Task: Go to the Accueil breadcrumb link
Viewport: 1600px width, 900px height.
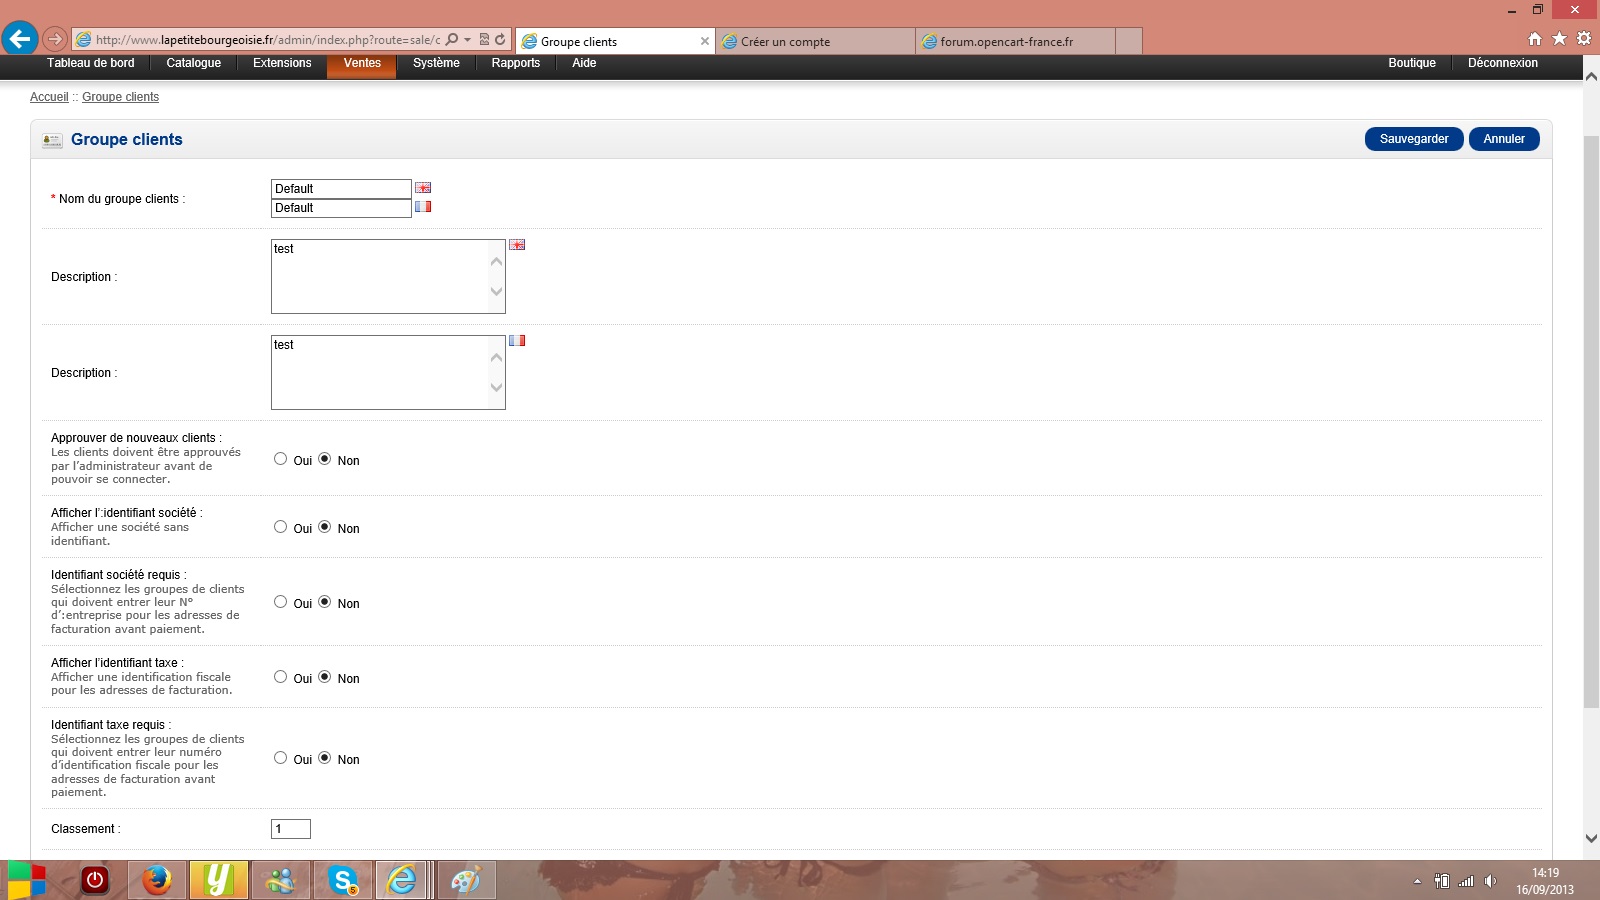Action: pyautogui.click(x=49, y=97)
